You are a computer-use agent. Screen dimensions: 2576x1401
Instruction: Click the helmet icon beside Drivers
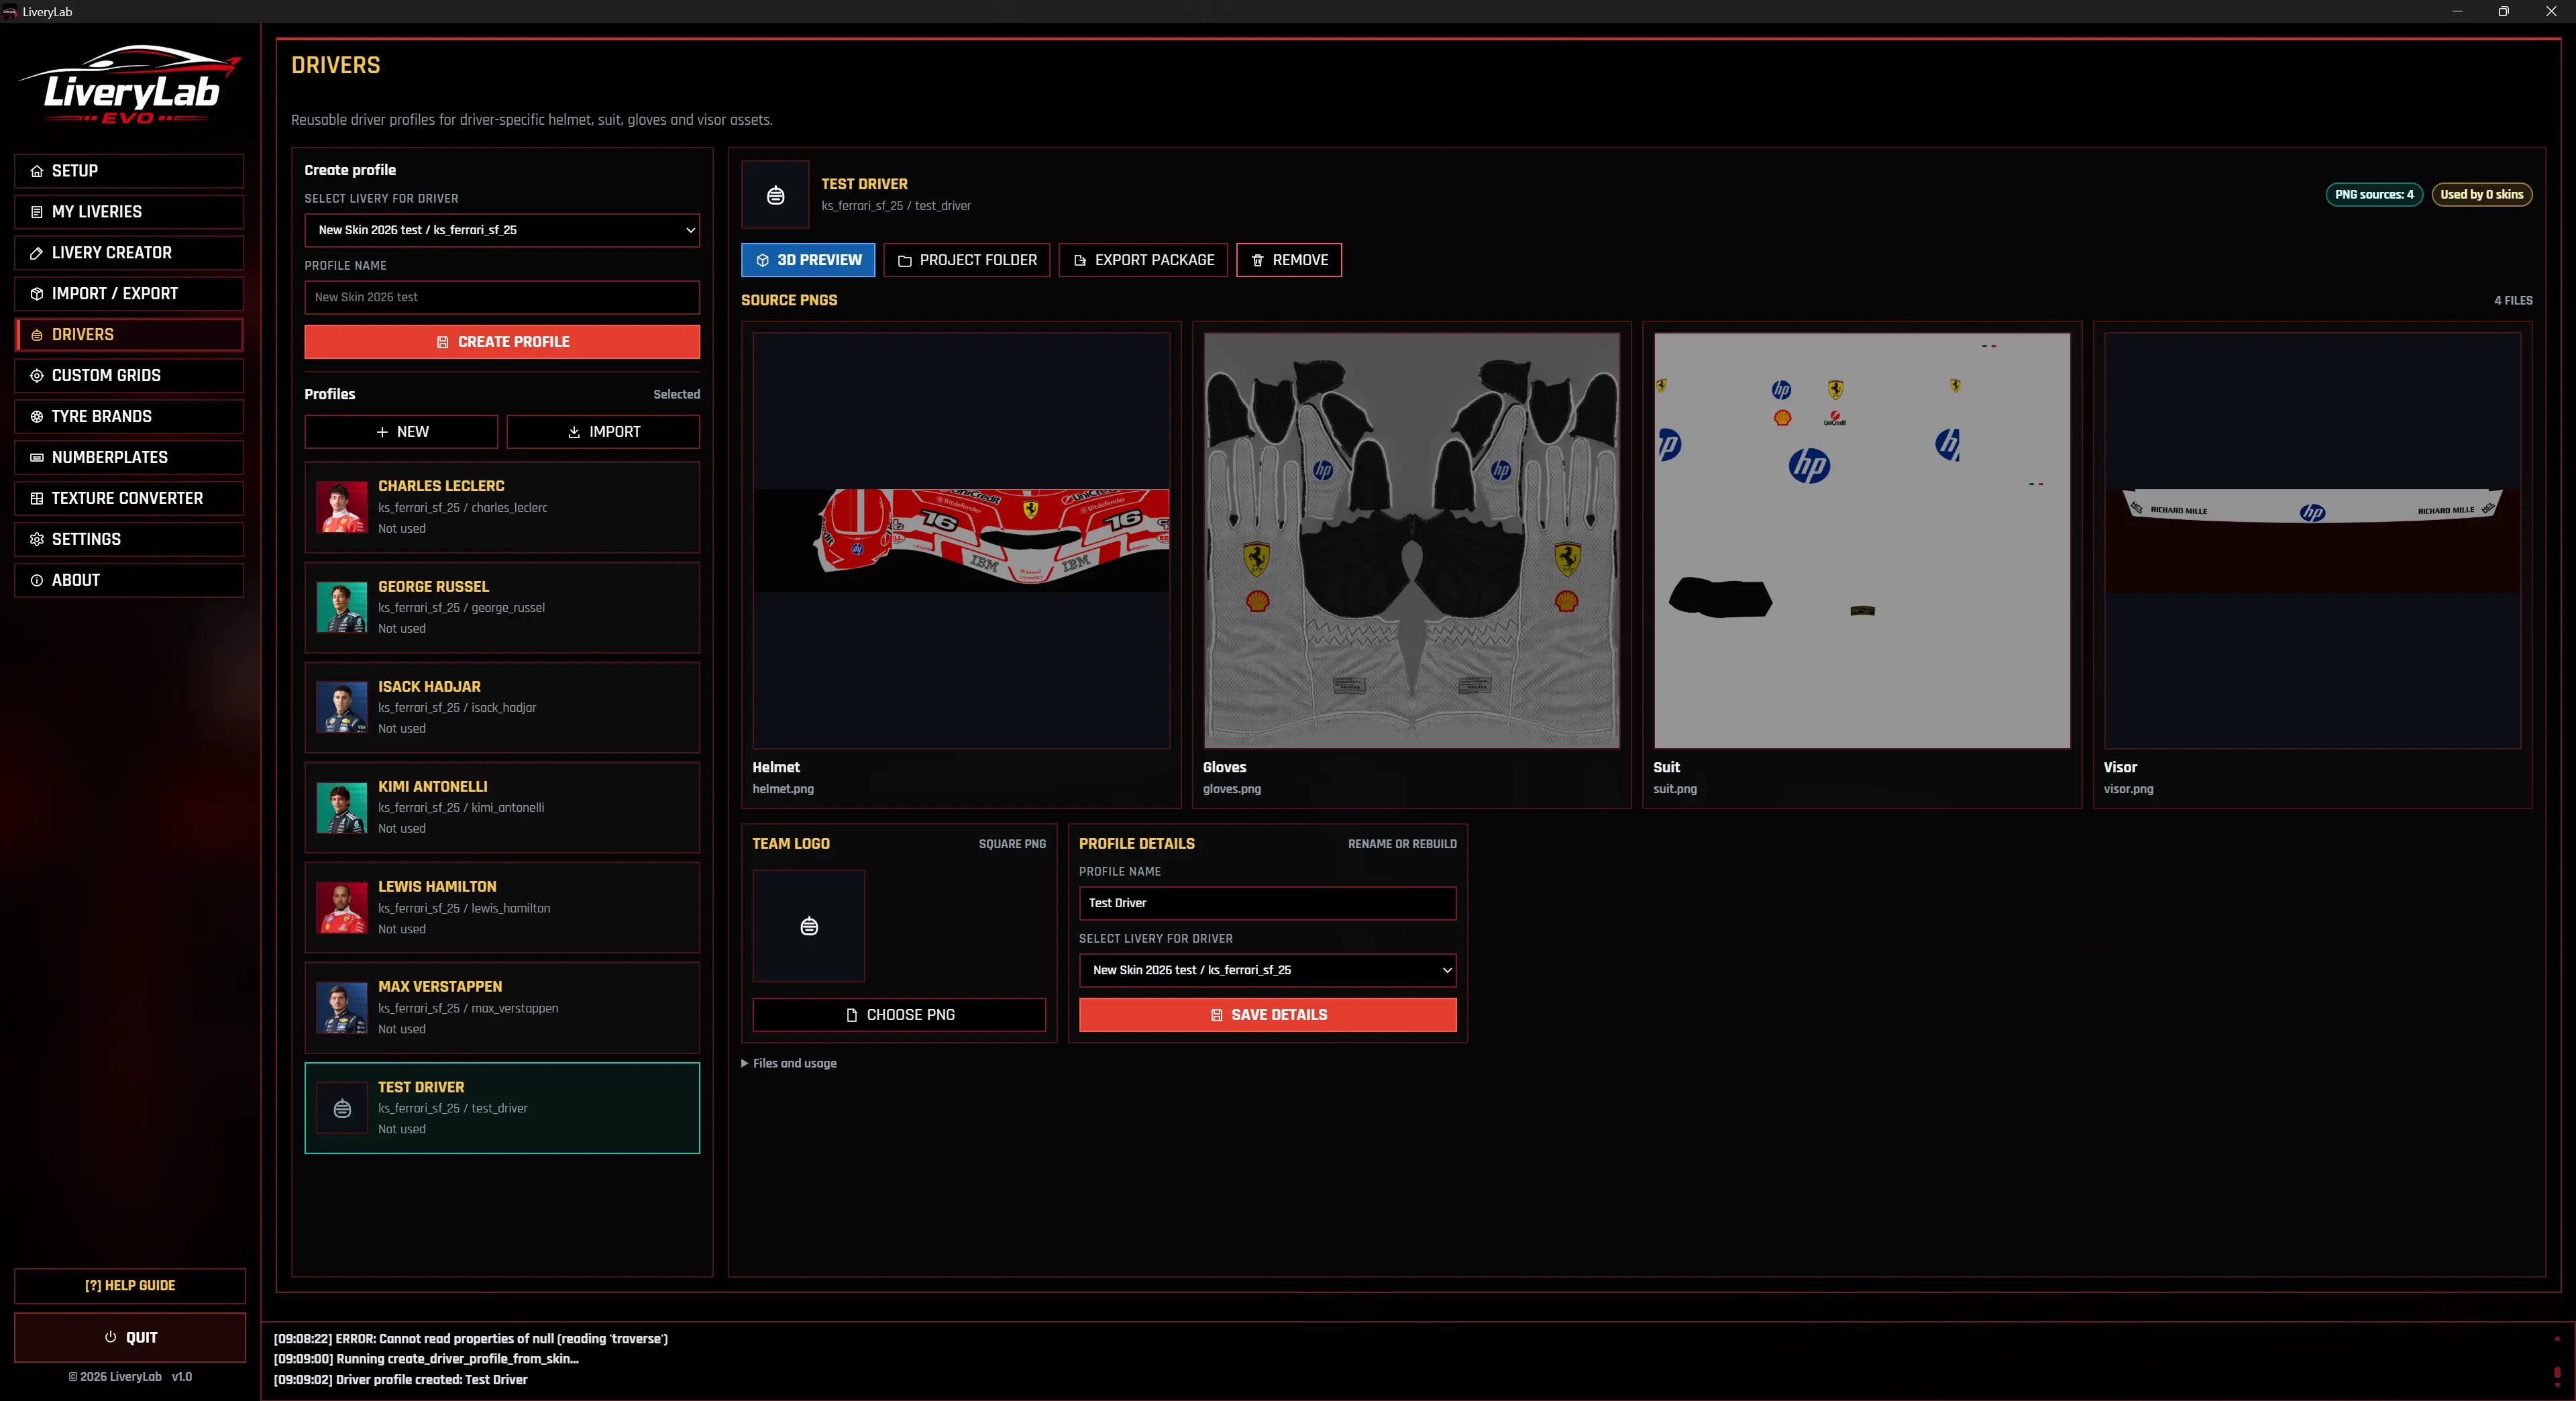click(x=37, y=335)
